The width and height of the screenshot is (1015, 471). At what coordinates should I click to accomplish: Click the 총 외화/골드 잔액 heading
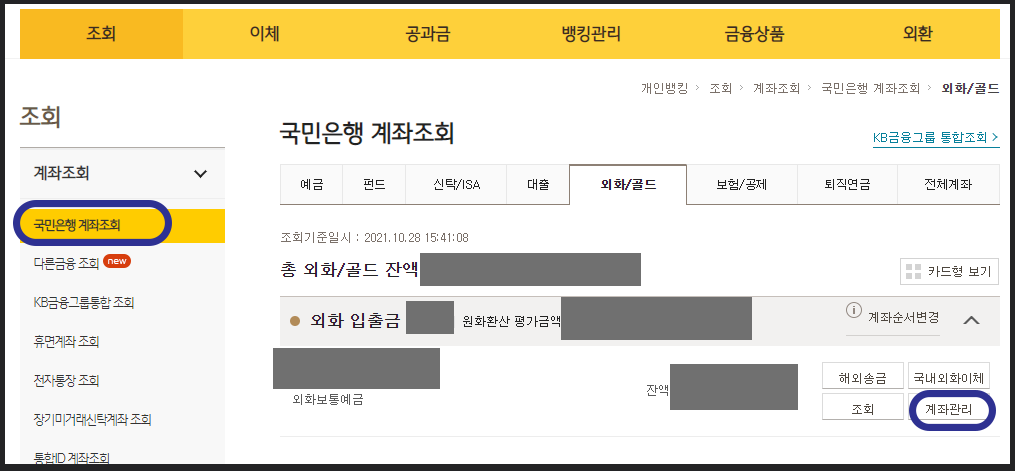(350, 270)
